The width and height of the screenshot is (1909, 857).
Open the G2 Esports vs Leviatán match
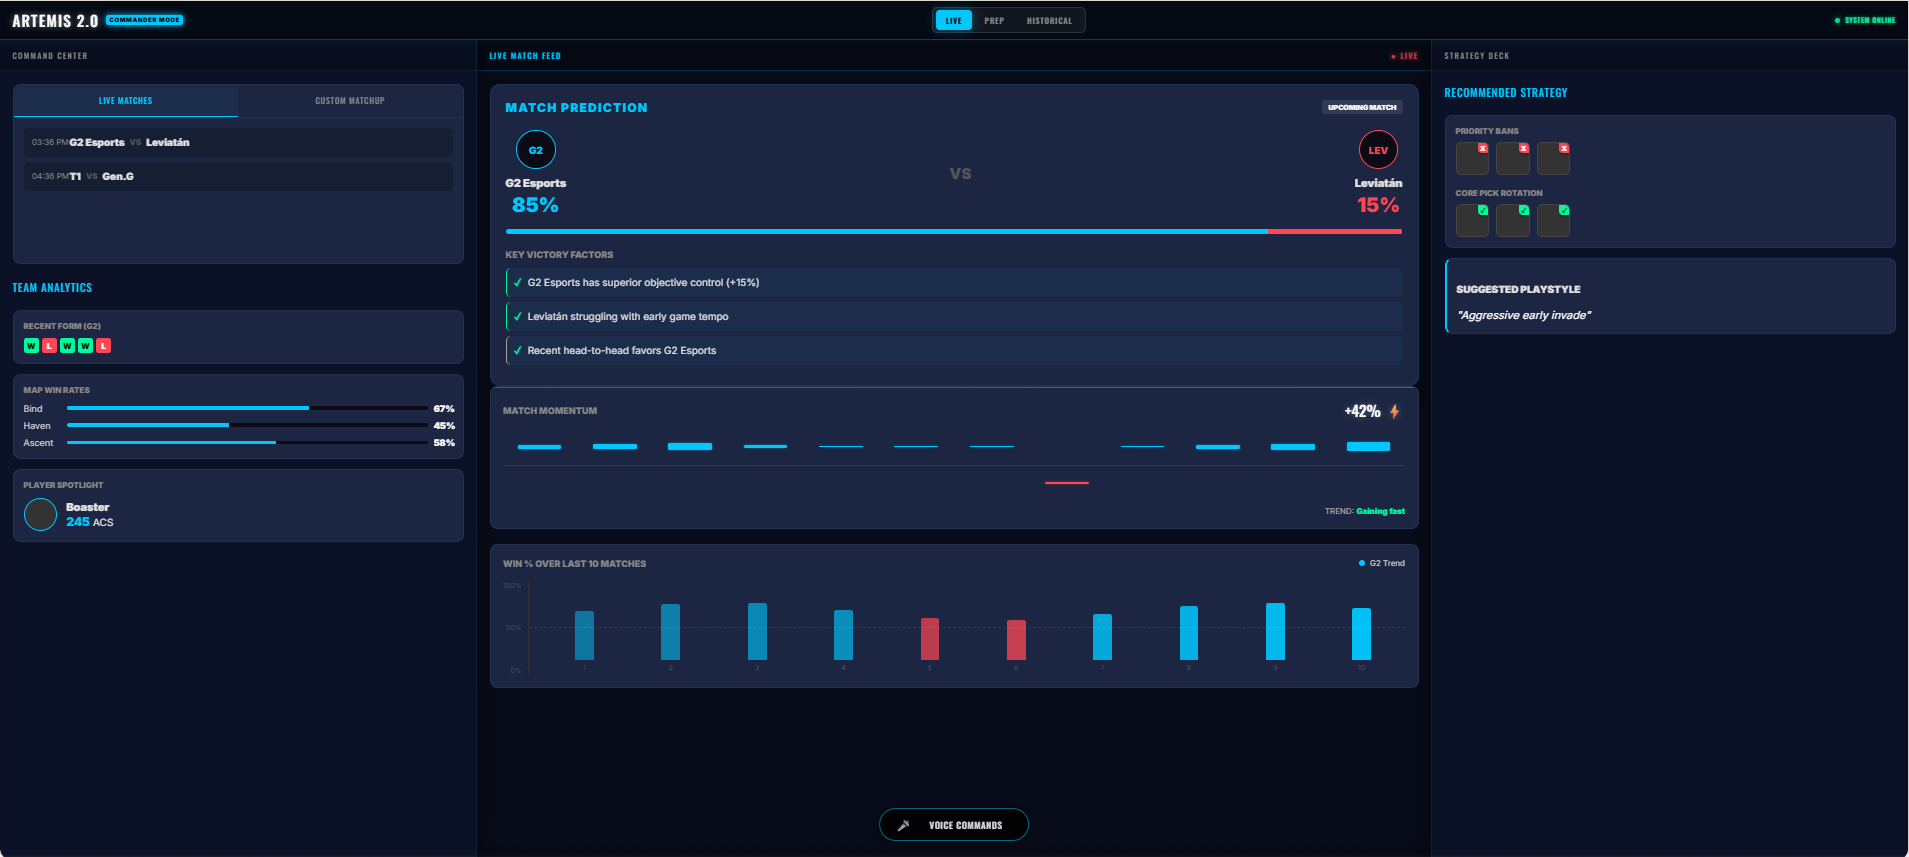tap(238, 142)
